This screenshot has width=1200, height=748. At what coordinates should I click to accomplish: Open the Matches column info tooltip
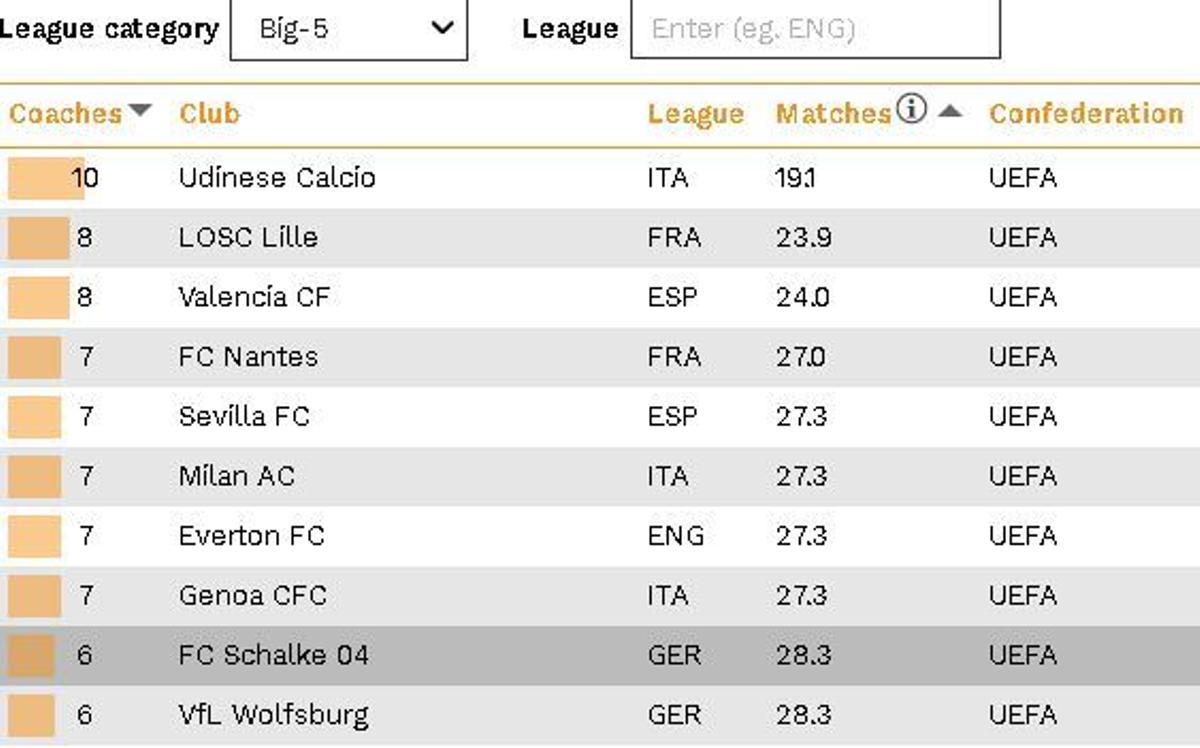point(913,109)
